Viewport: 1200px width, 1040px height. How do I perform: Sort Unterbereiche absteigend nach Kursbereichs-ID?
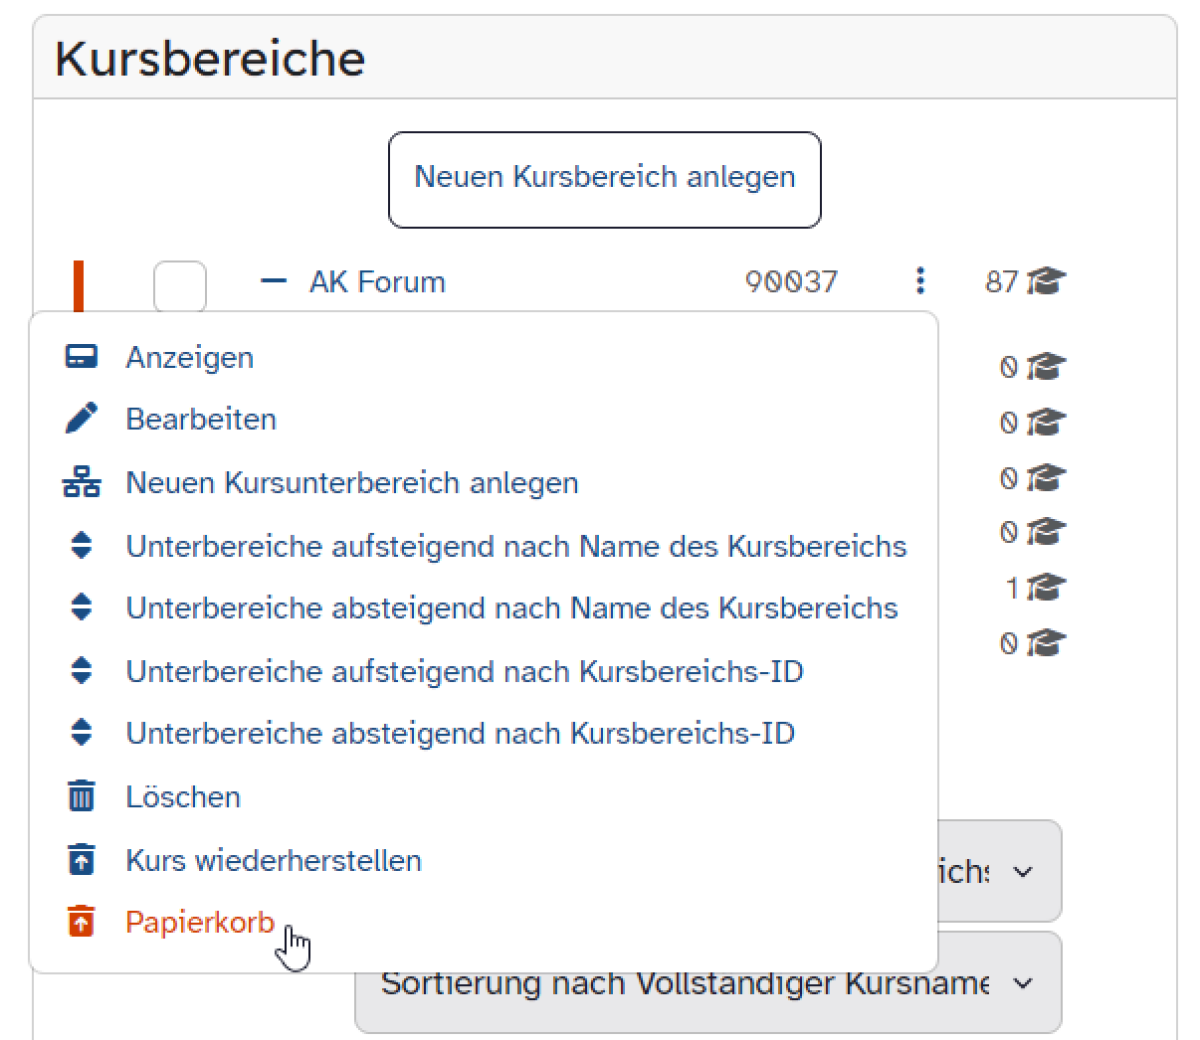coord(459,733)
